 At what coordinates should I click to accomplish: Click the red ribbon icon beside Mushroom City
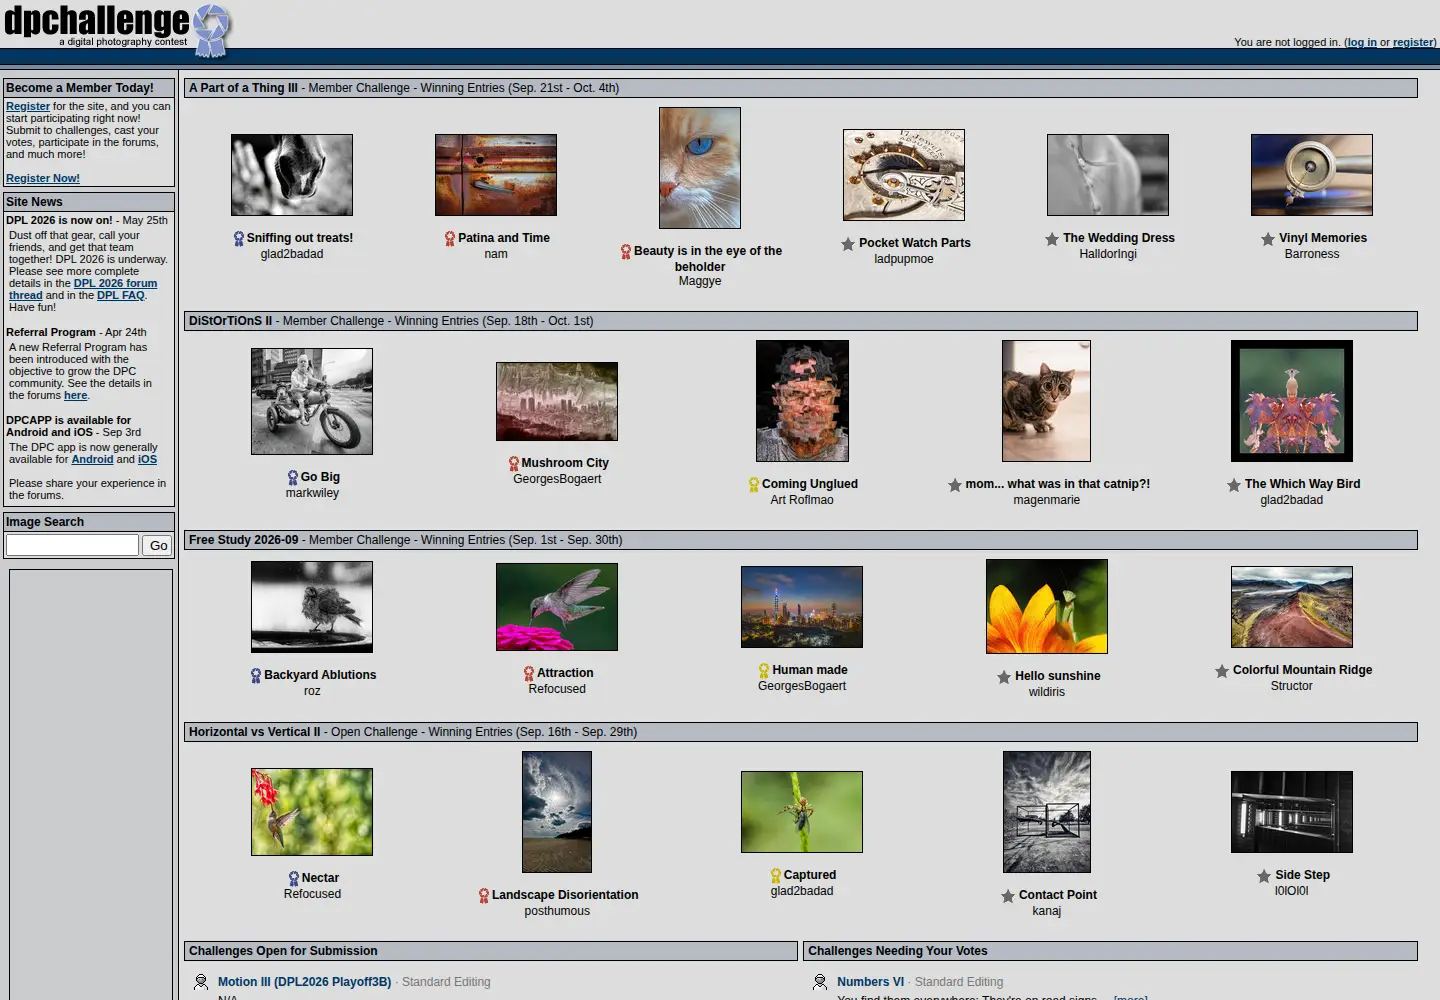click(x=513, y=463)
